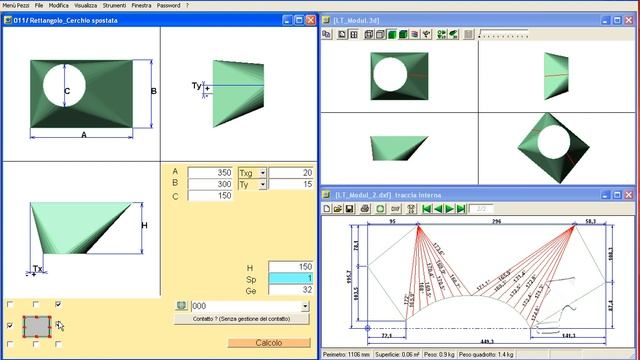Click the stacked layers icon in 3D toolbar
Image resolution: width=640 pixels, height=360 pixels.
pyautogui.click(x=414, y=35)
